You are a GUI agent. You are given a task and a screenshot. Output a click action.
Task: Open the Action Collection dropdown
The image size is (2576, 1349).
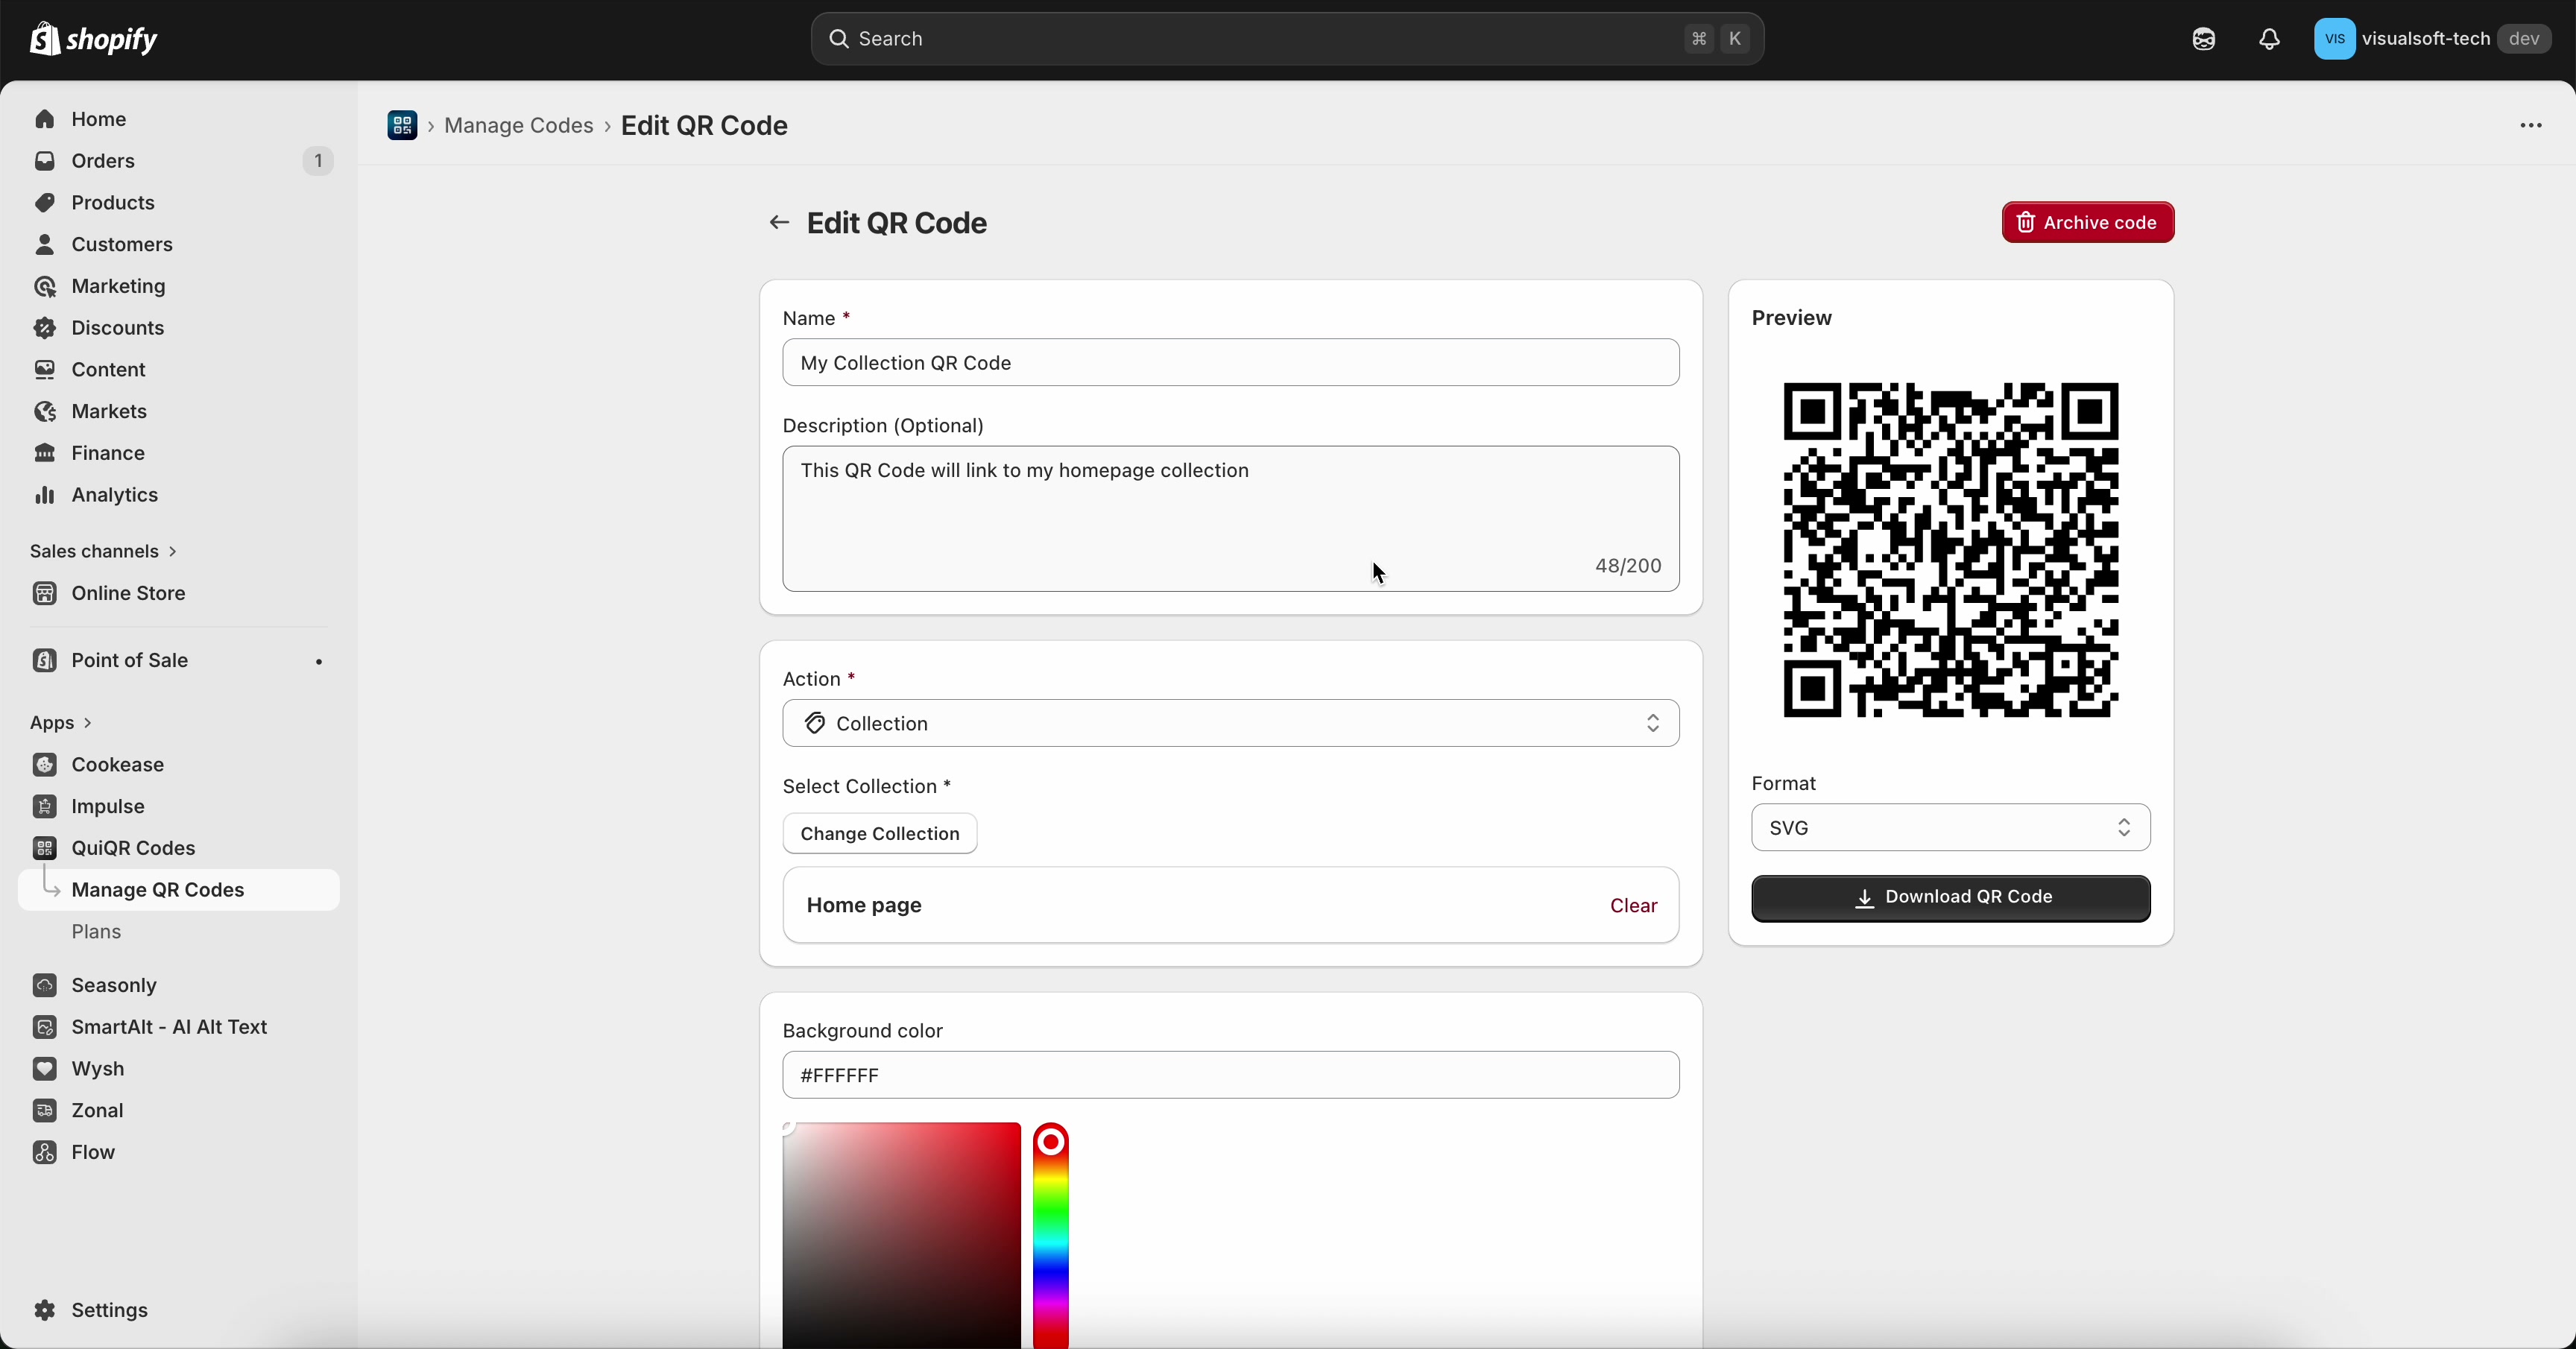click(x=1229, y=723)
